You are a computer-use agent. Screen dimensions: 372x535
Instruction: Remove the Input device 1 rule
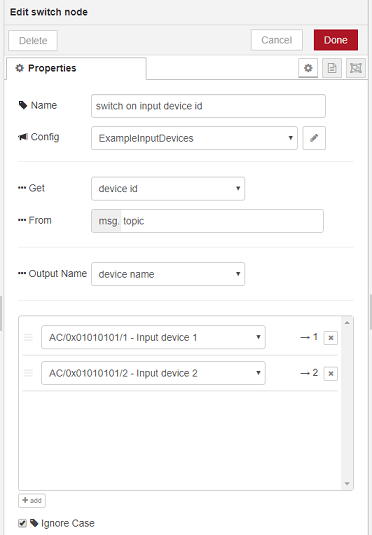[330, 338]
